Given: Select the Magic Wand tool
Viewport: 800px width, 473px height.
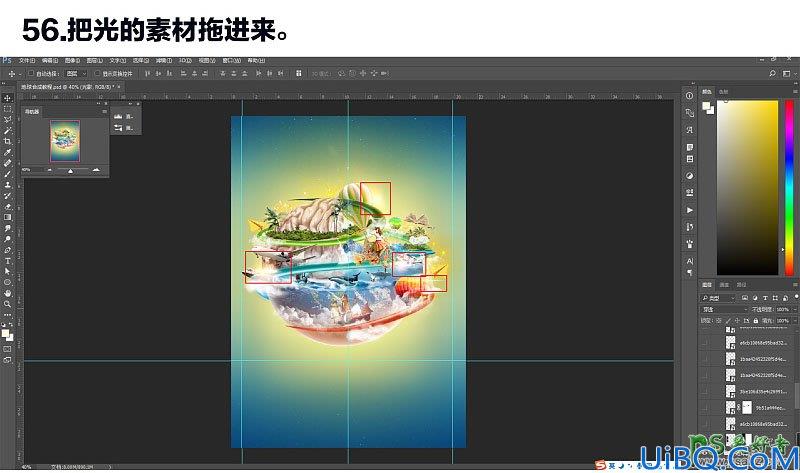Looking at the screenshot, I should pyautogui.click(x=7, y=131).
